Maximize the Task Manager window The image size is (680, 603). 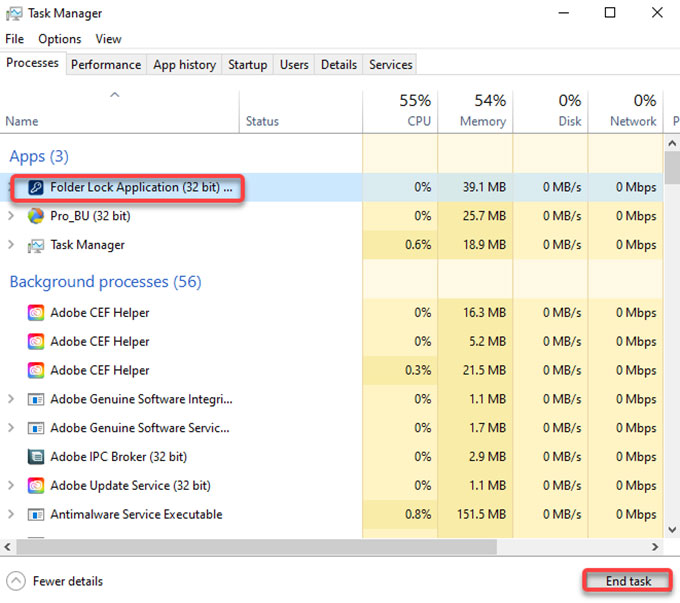(x=610, y=13)
